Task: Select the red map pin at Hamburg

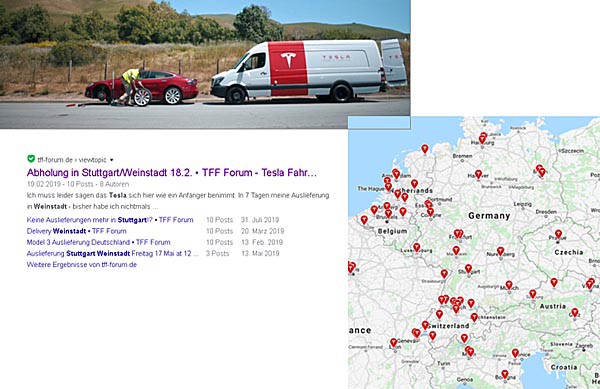Action: point(483,138)
